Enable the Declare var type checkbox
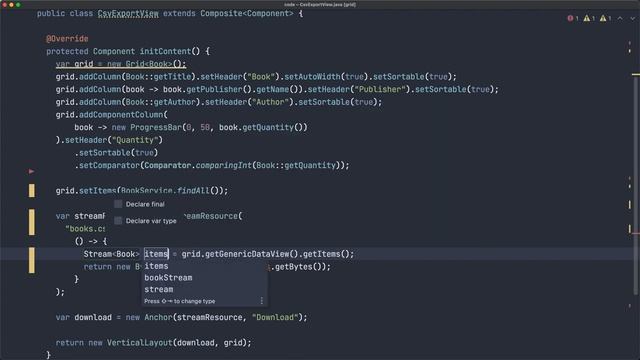Viewport: 640px width, 360px height. [x=118, y=221]
